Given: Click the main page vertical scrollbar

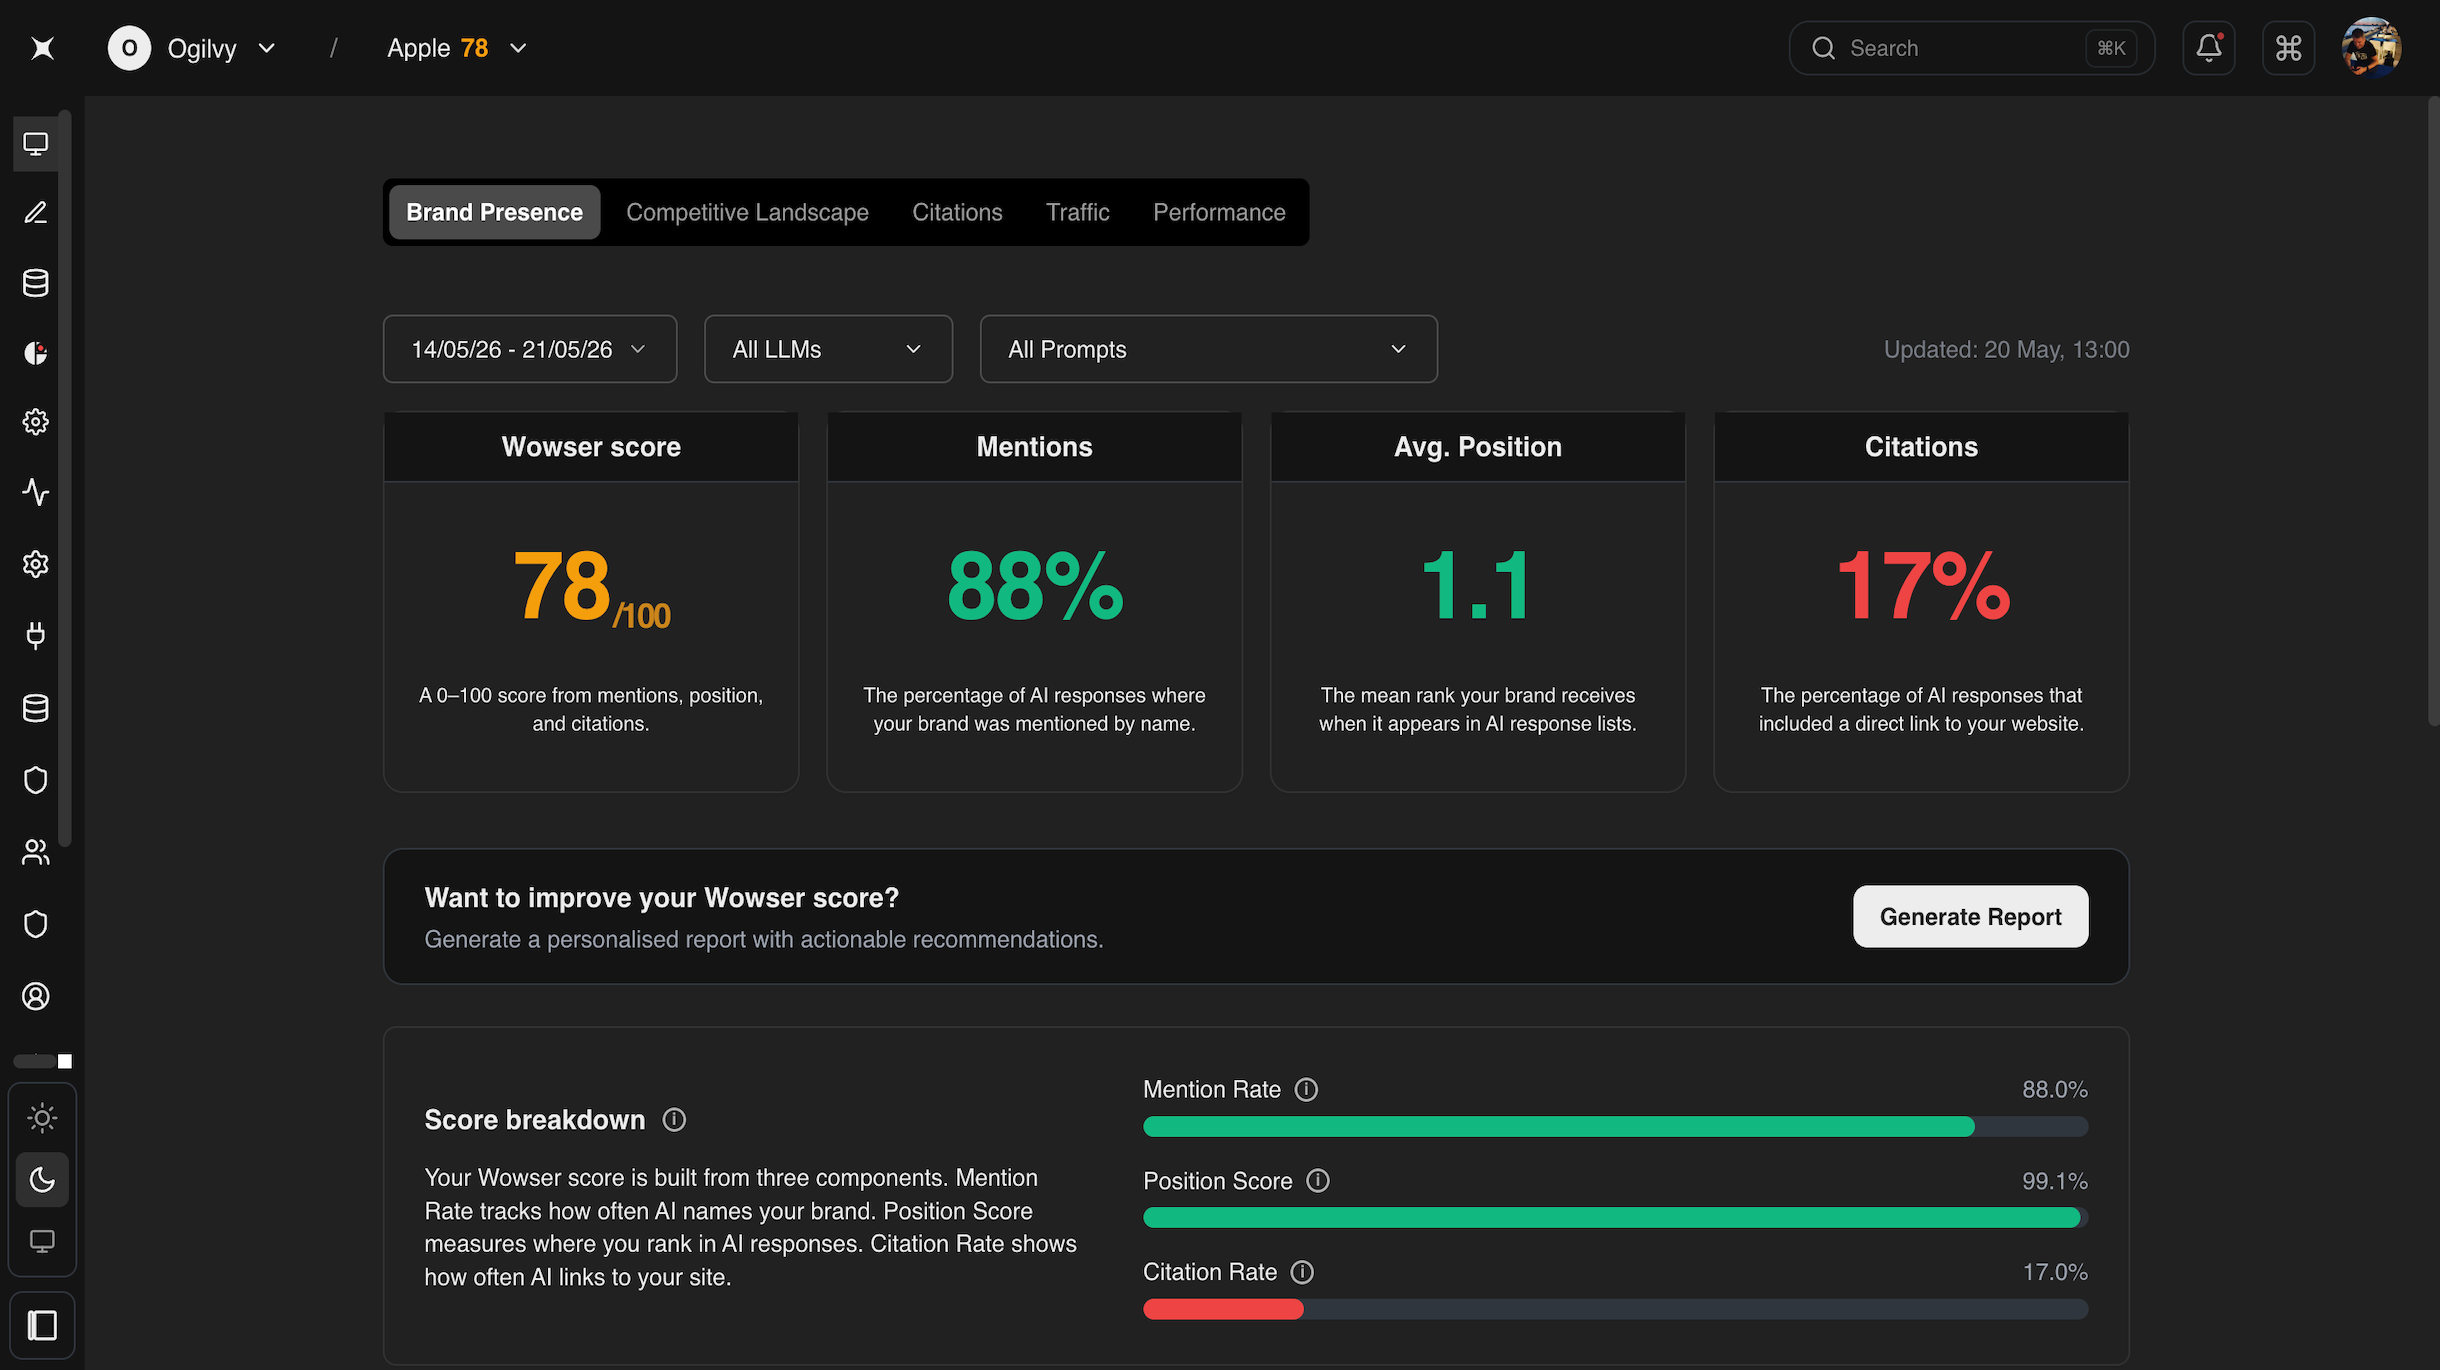Looking at the screenshot, I should click(x=2433, y=410).
